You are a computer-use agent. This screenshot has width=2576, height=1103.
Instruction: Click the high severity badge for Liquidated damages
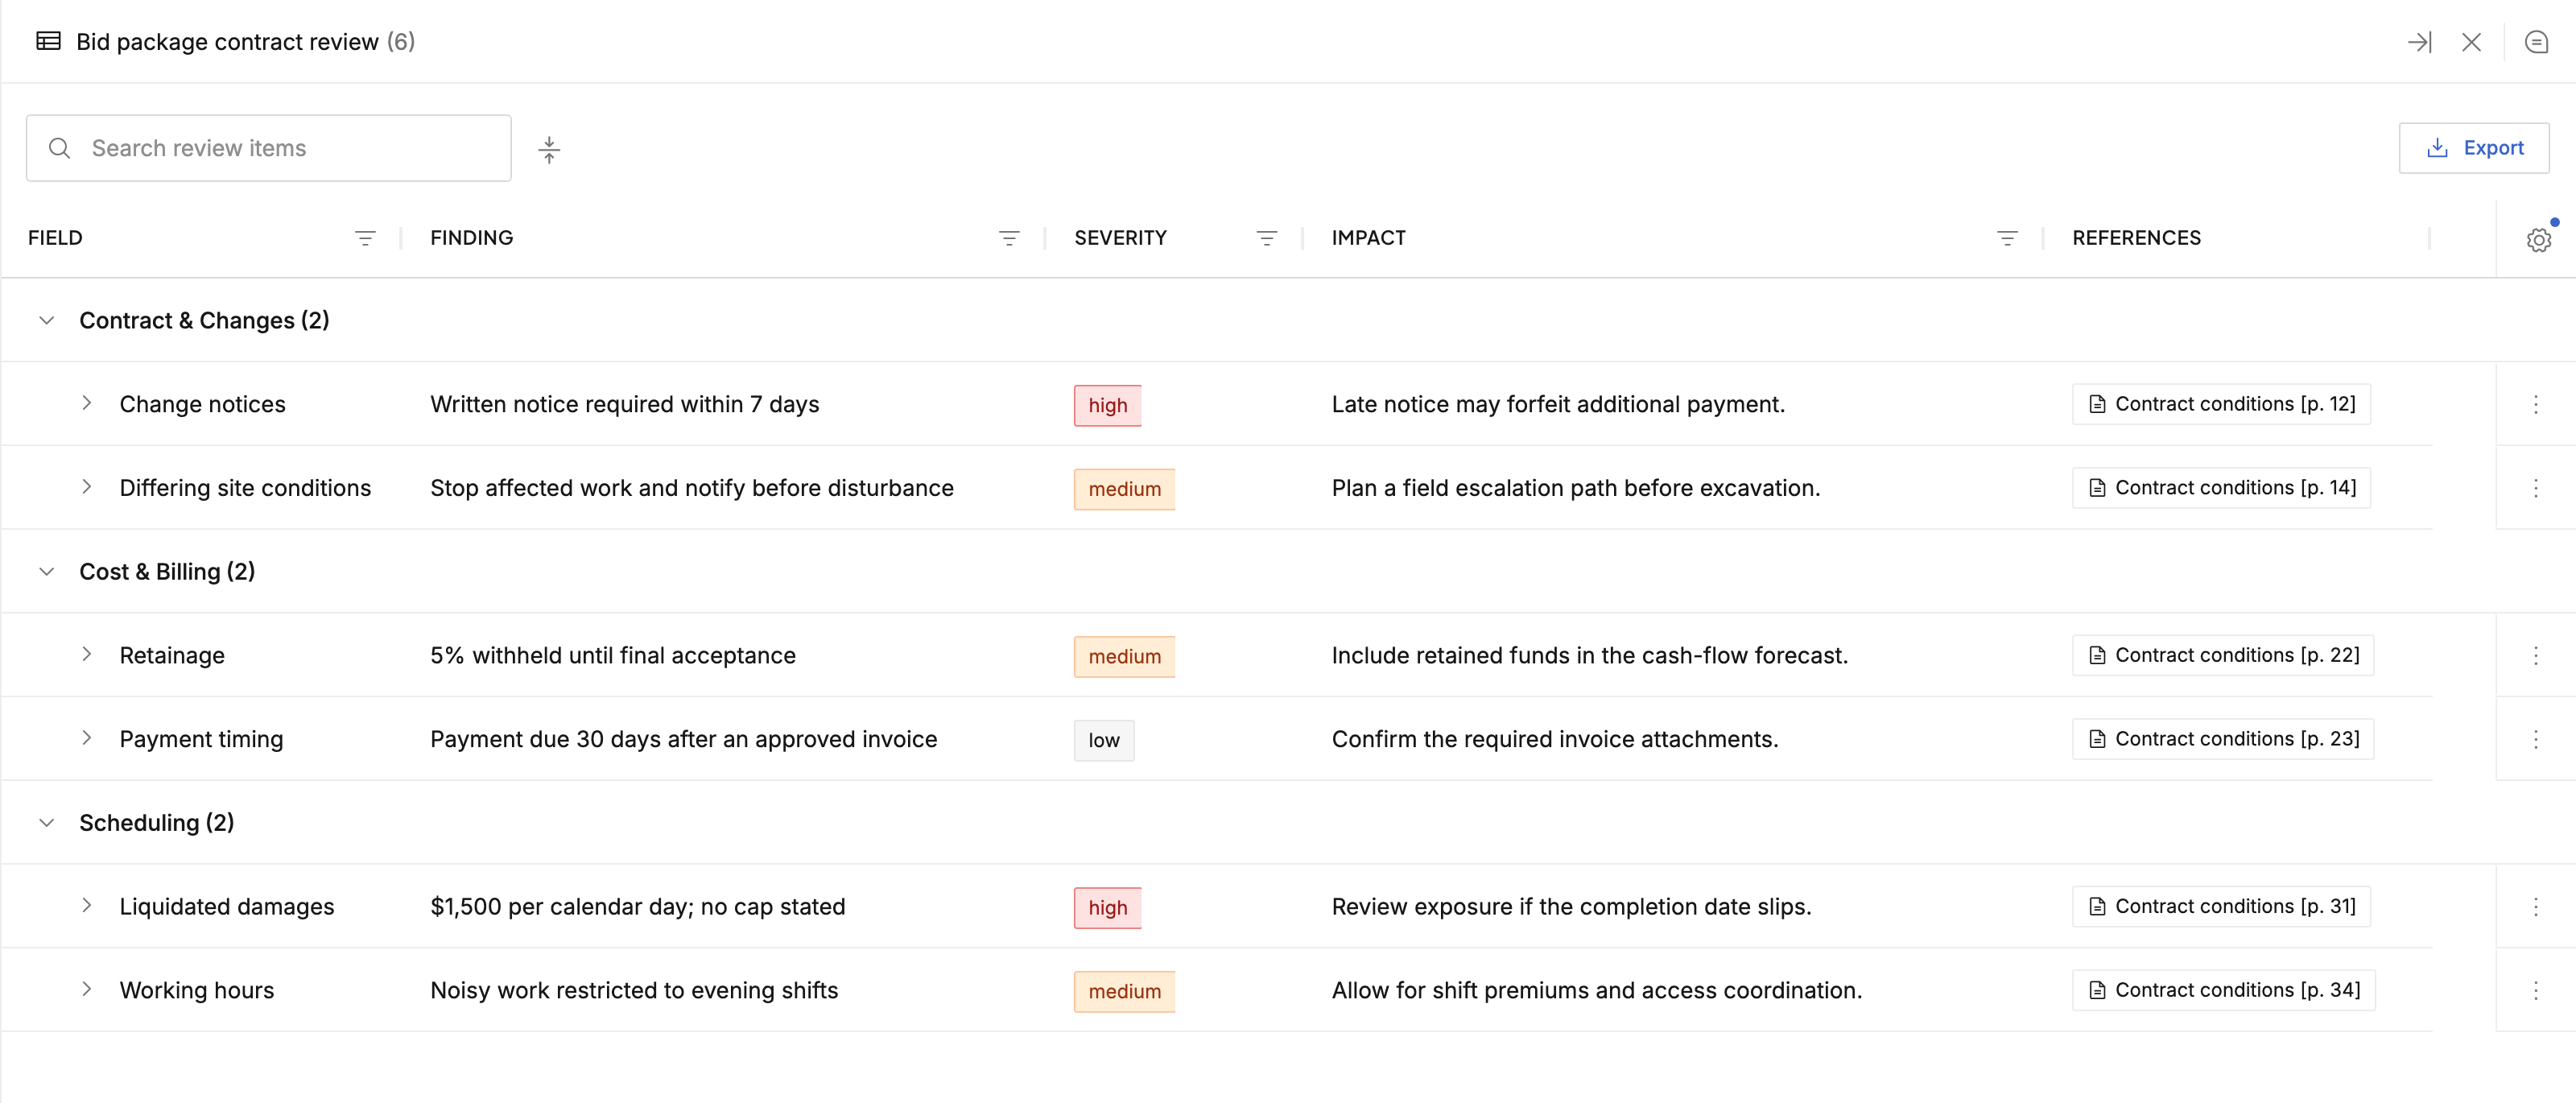[x=1107, y=907]
